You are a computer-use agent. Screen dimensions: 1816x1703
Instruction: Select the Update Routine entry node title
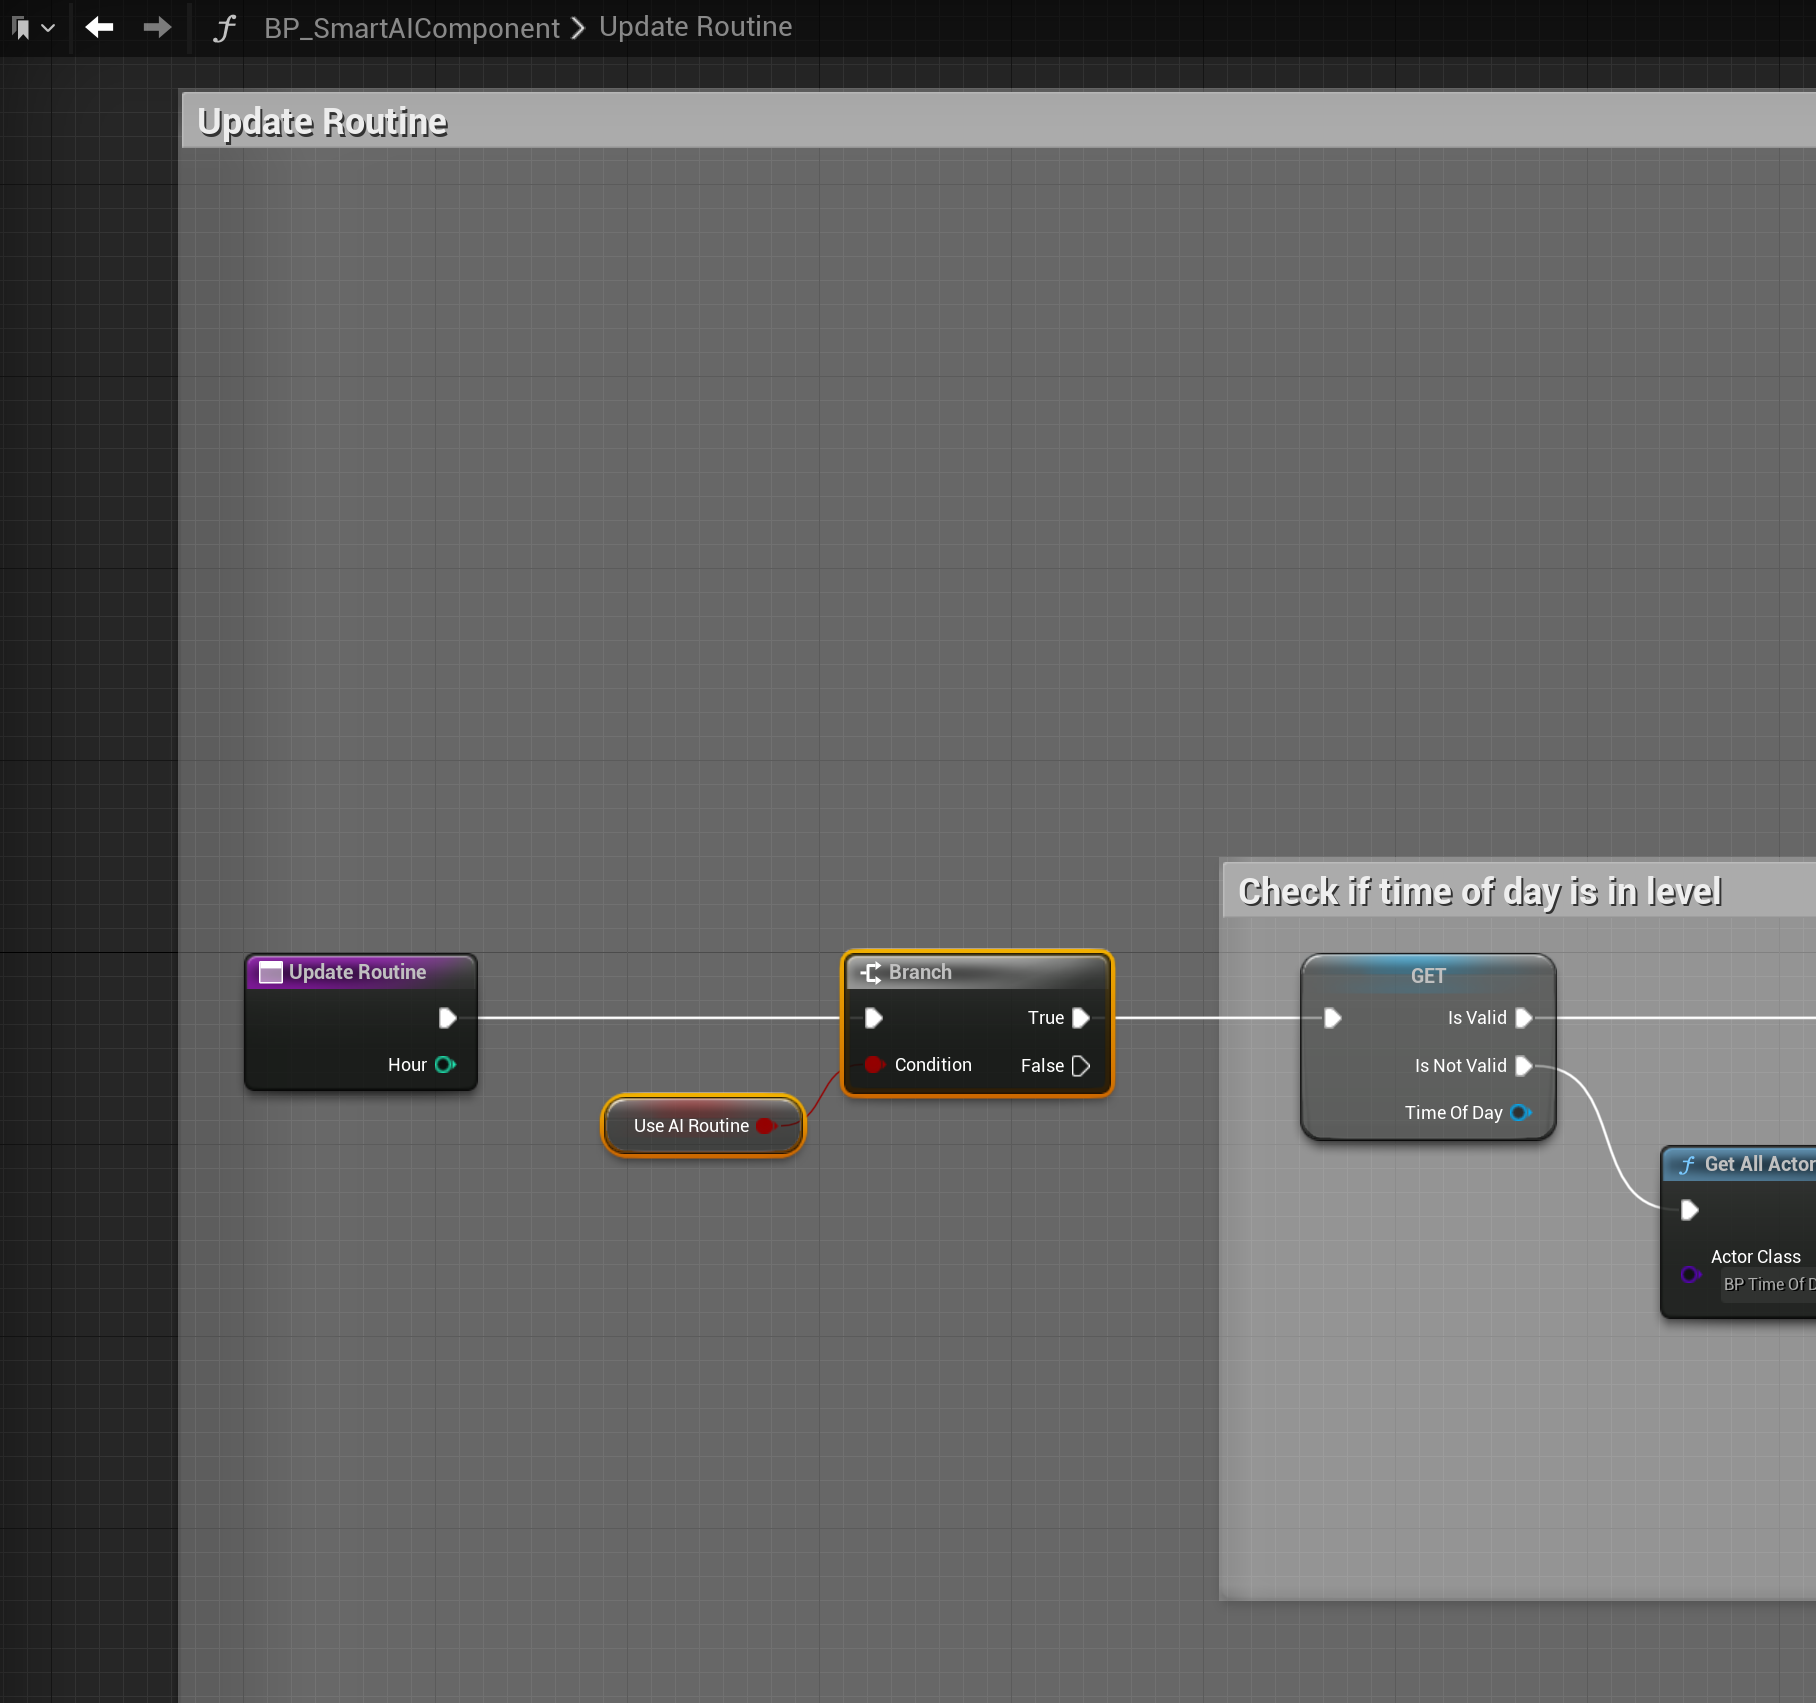(357, 972)
